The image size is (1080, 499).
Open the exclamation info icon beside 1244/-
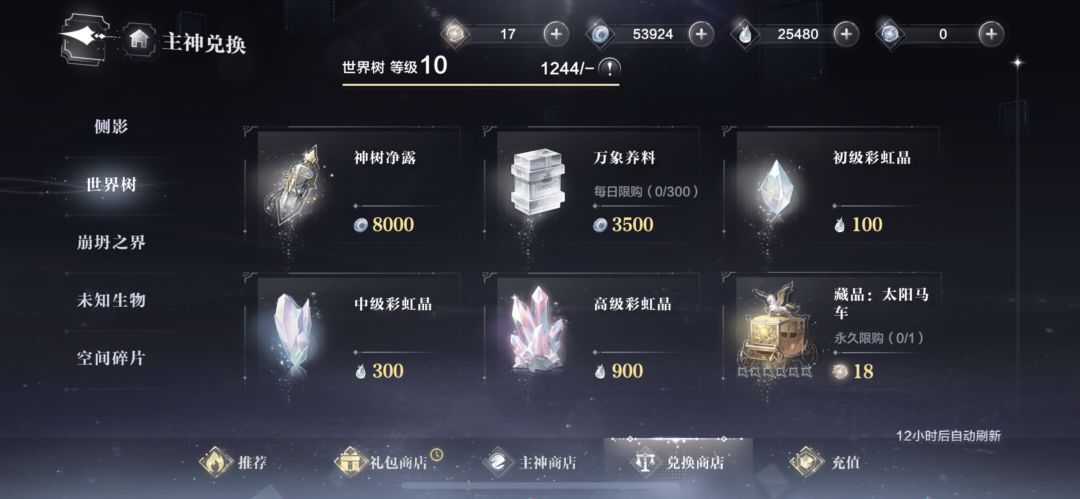(x=610, y=68)
